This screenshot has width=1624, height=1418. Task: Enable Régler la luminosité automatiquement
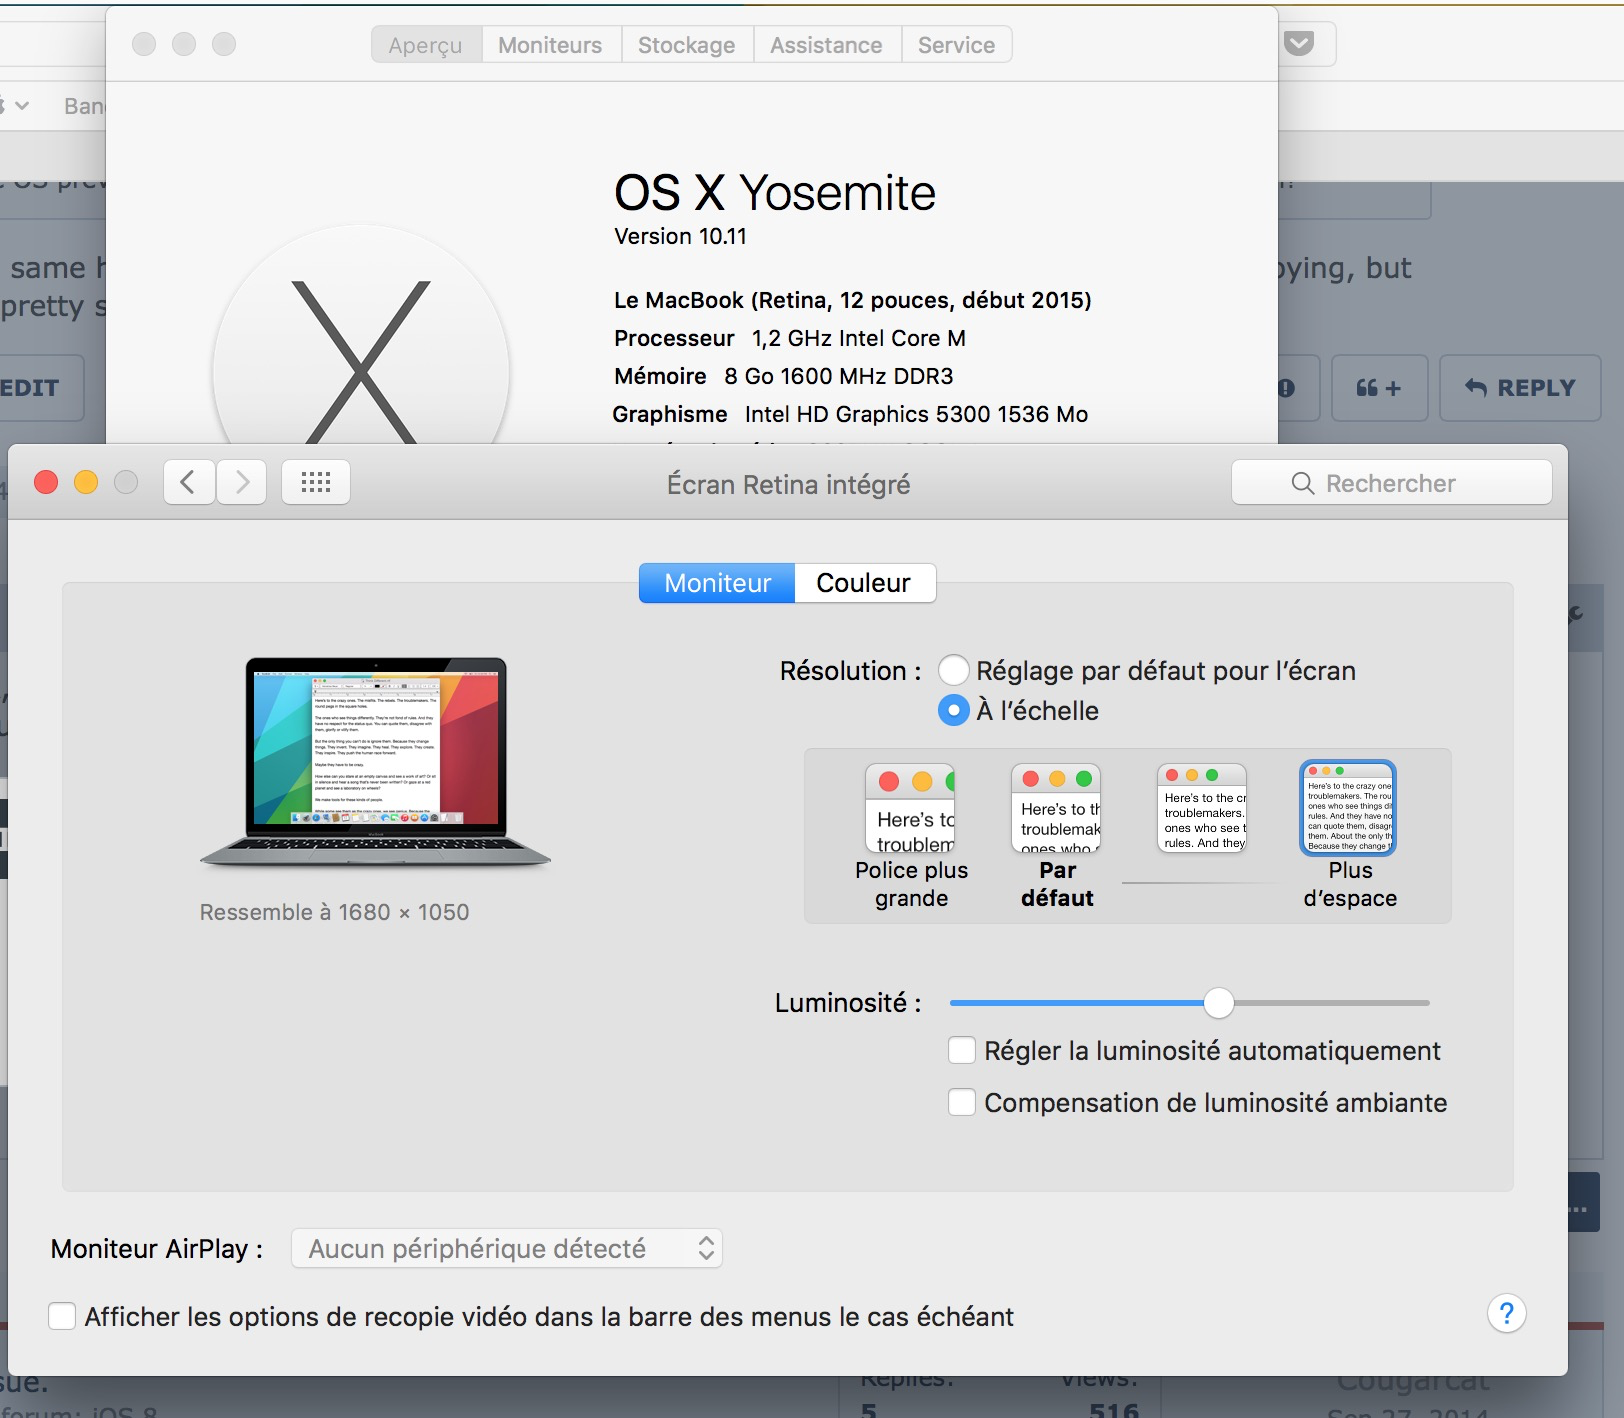962,1050
